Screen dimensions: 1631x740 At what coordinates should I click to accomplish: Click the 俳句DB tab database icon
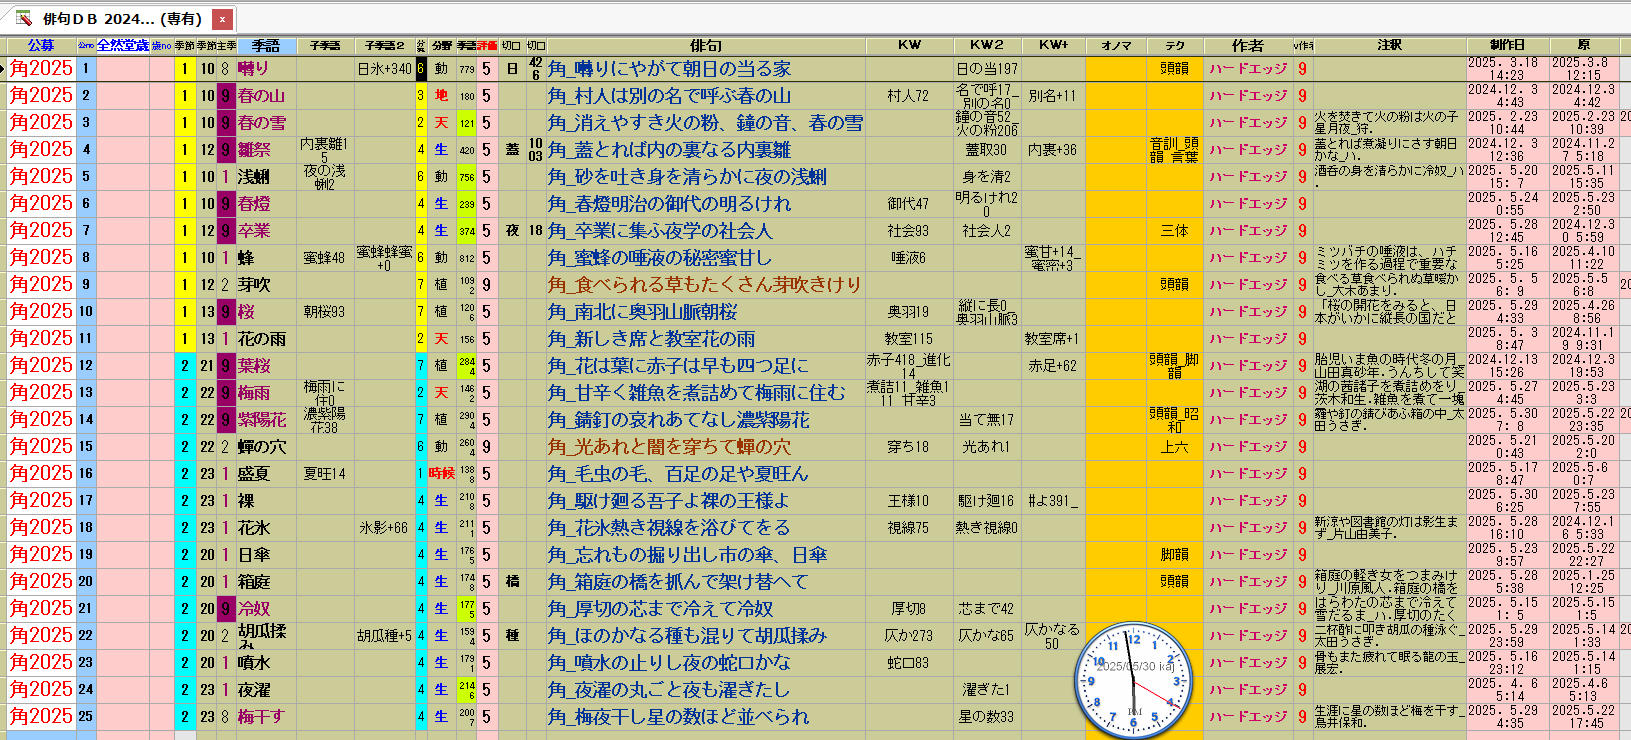(23, 19)
